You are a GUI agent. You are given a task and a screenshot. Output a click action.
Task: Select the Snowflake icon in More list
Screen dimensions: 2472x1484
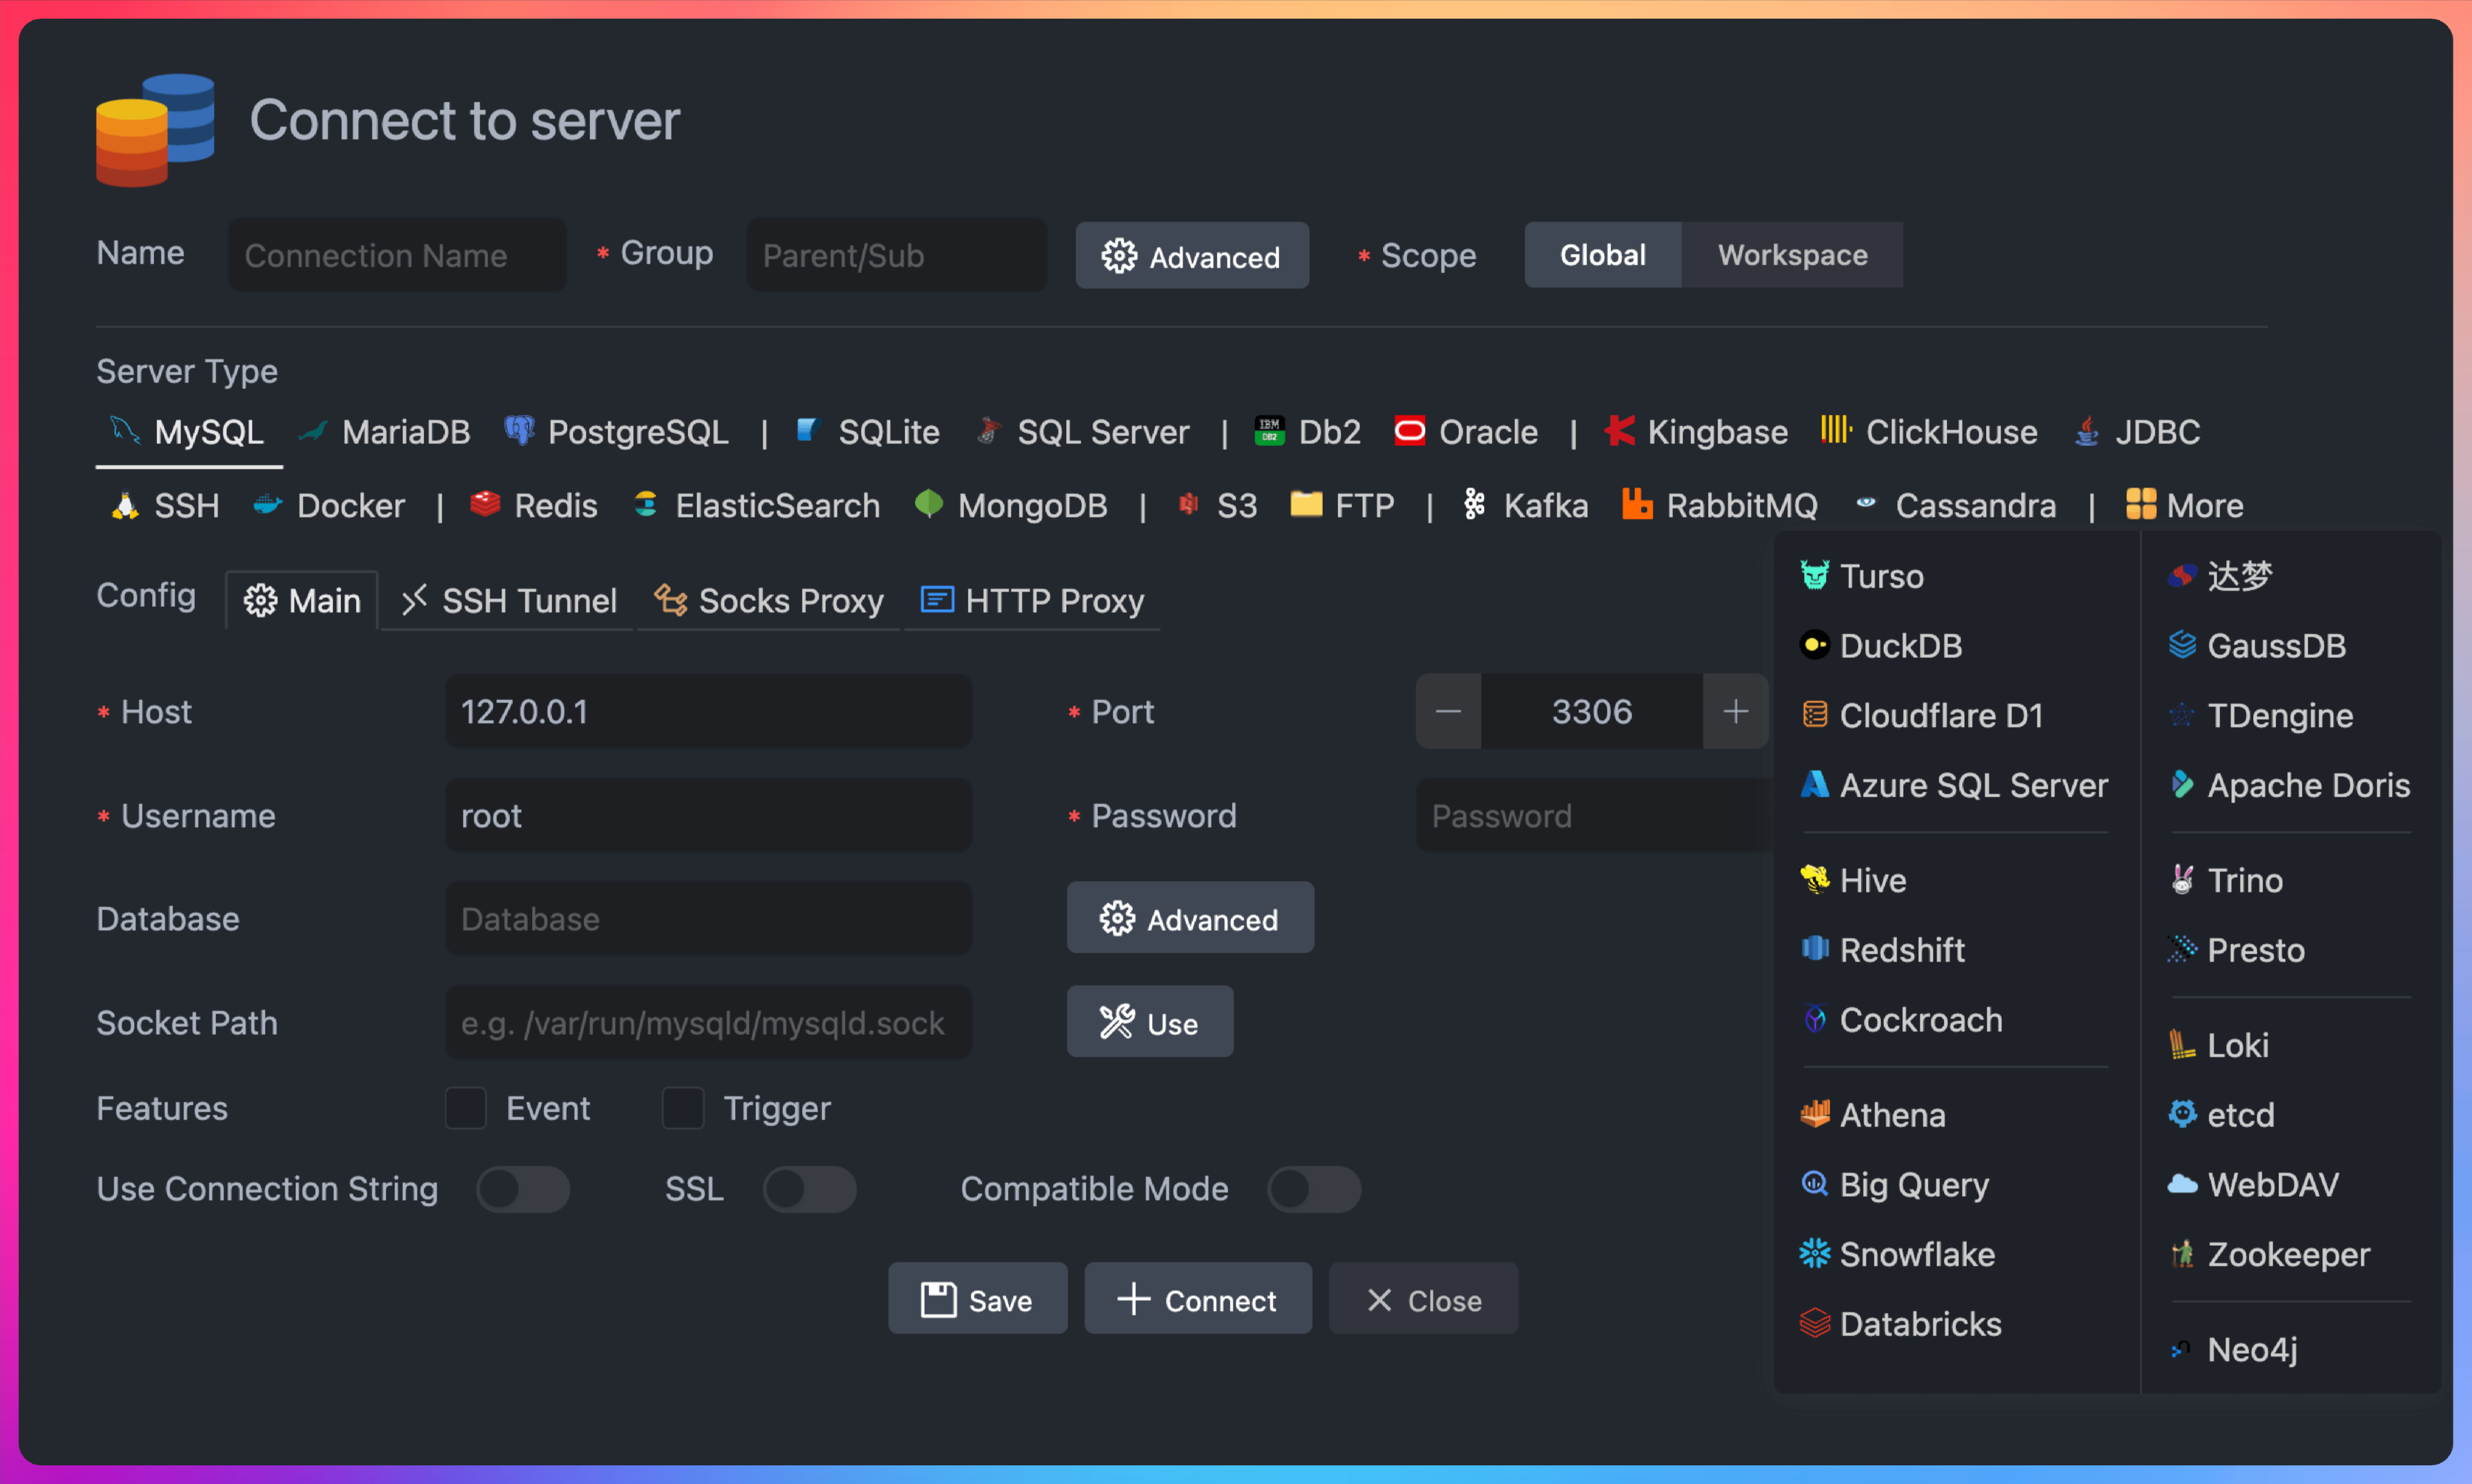(1814, 1254)
